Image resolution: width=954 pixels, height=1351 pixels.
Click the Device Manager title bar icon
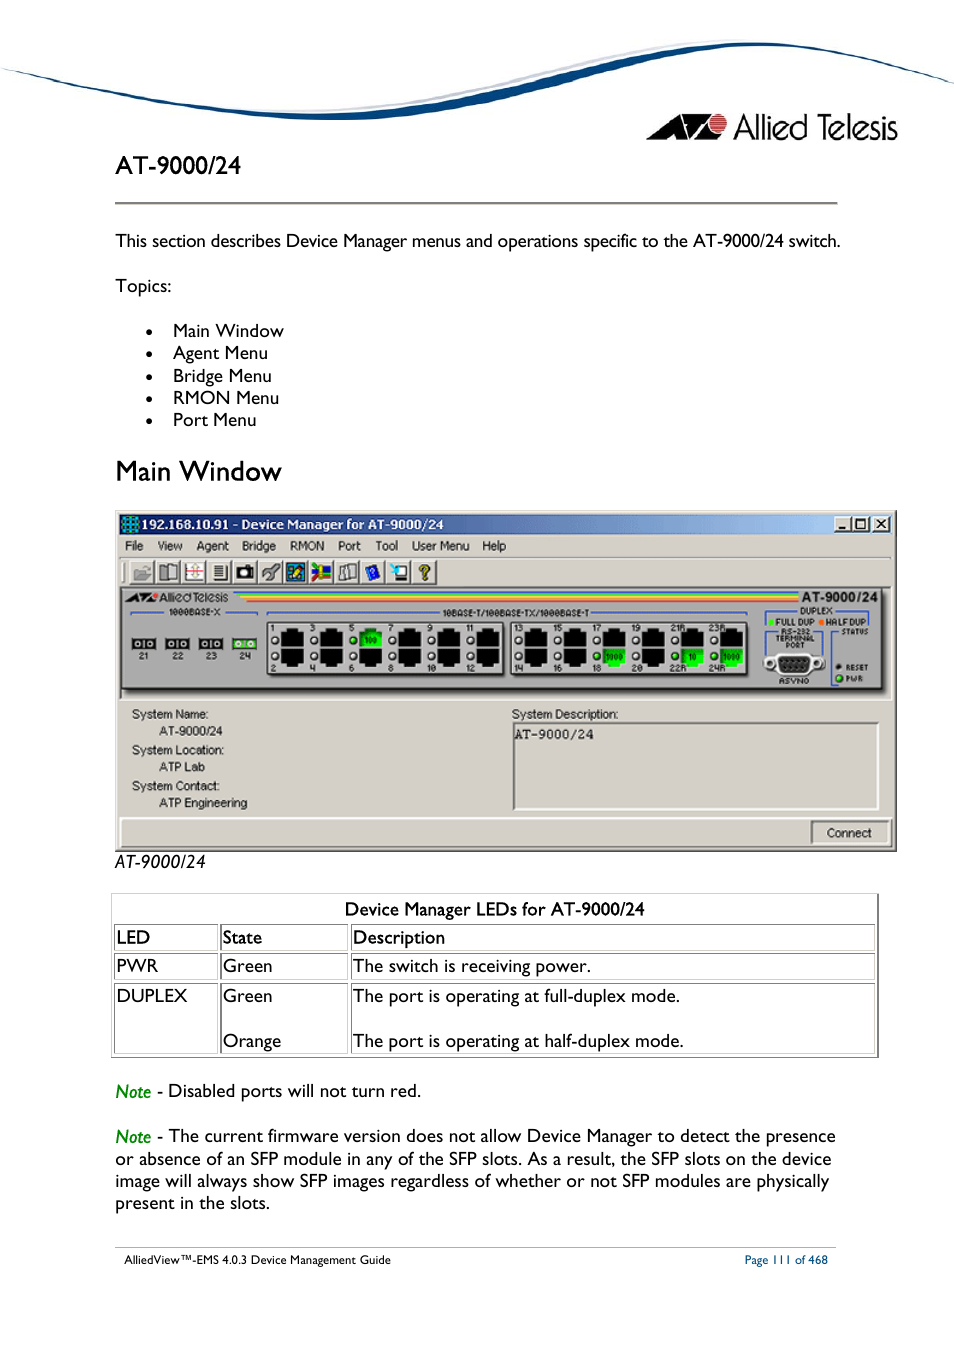click(x=130, y=524)
